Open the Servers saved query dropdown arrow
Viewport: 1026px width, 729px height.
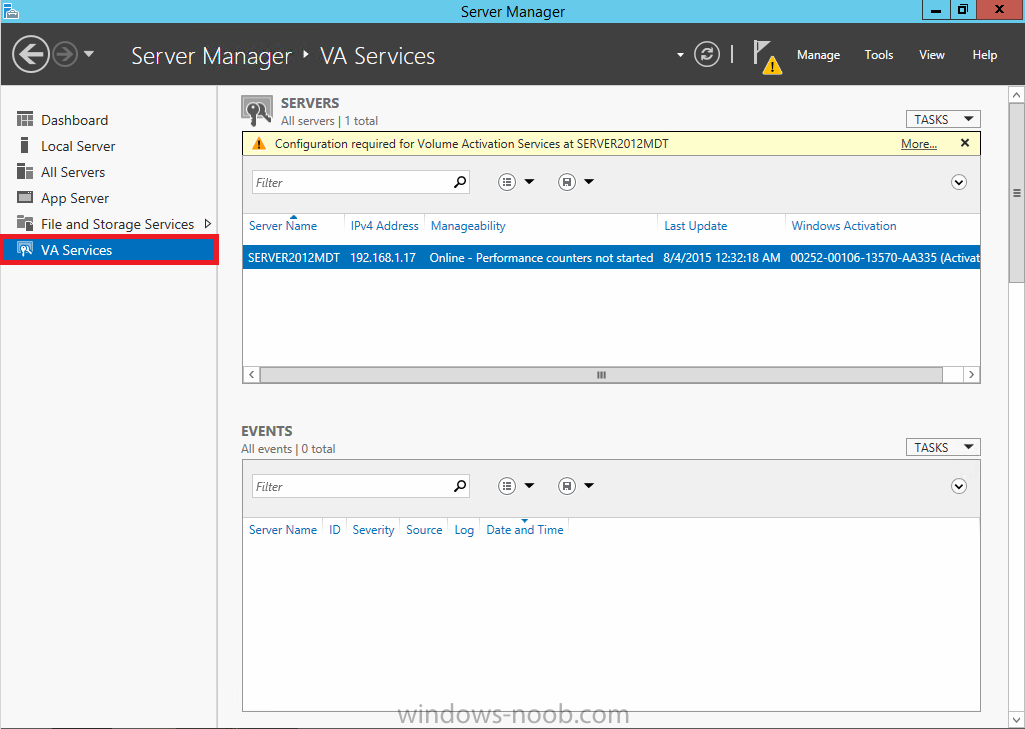coord(589,182)
